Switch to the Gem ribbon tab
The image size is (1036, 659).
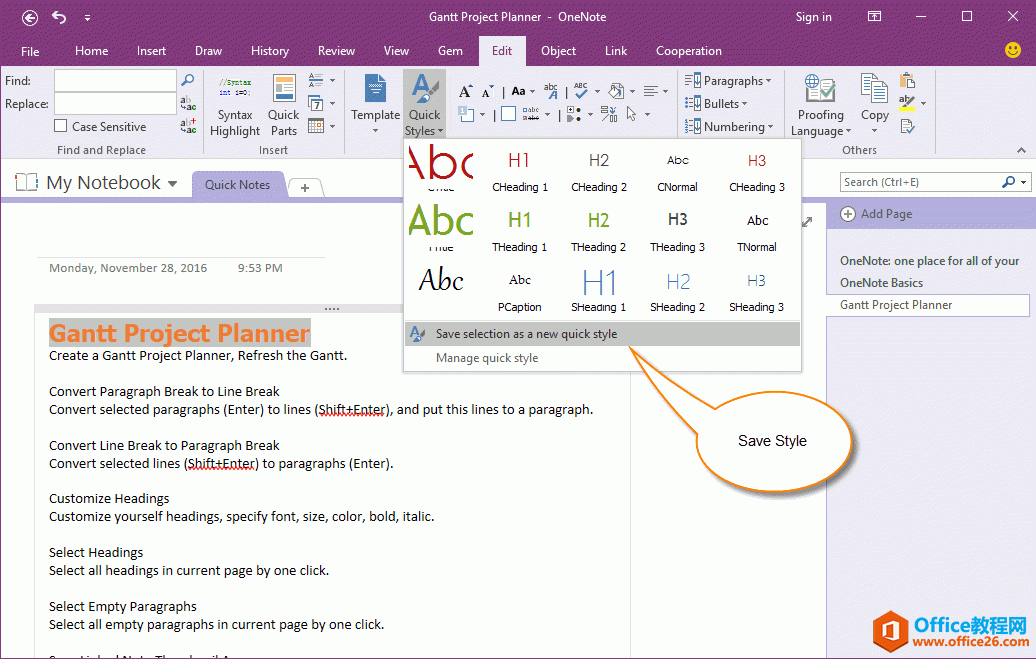point(450,51)
